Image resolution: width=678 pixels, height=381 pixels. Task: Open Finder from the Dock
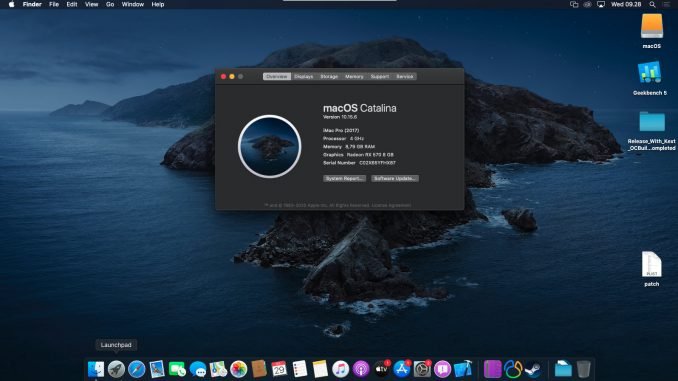(96, 369)
